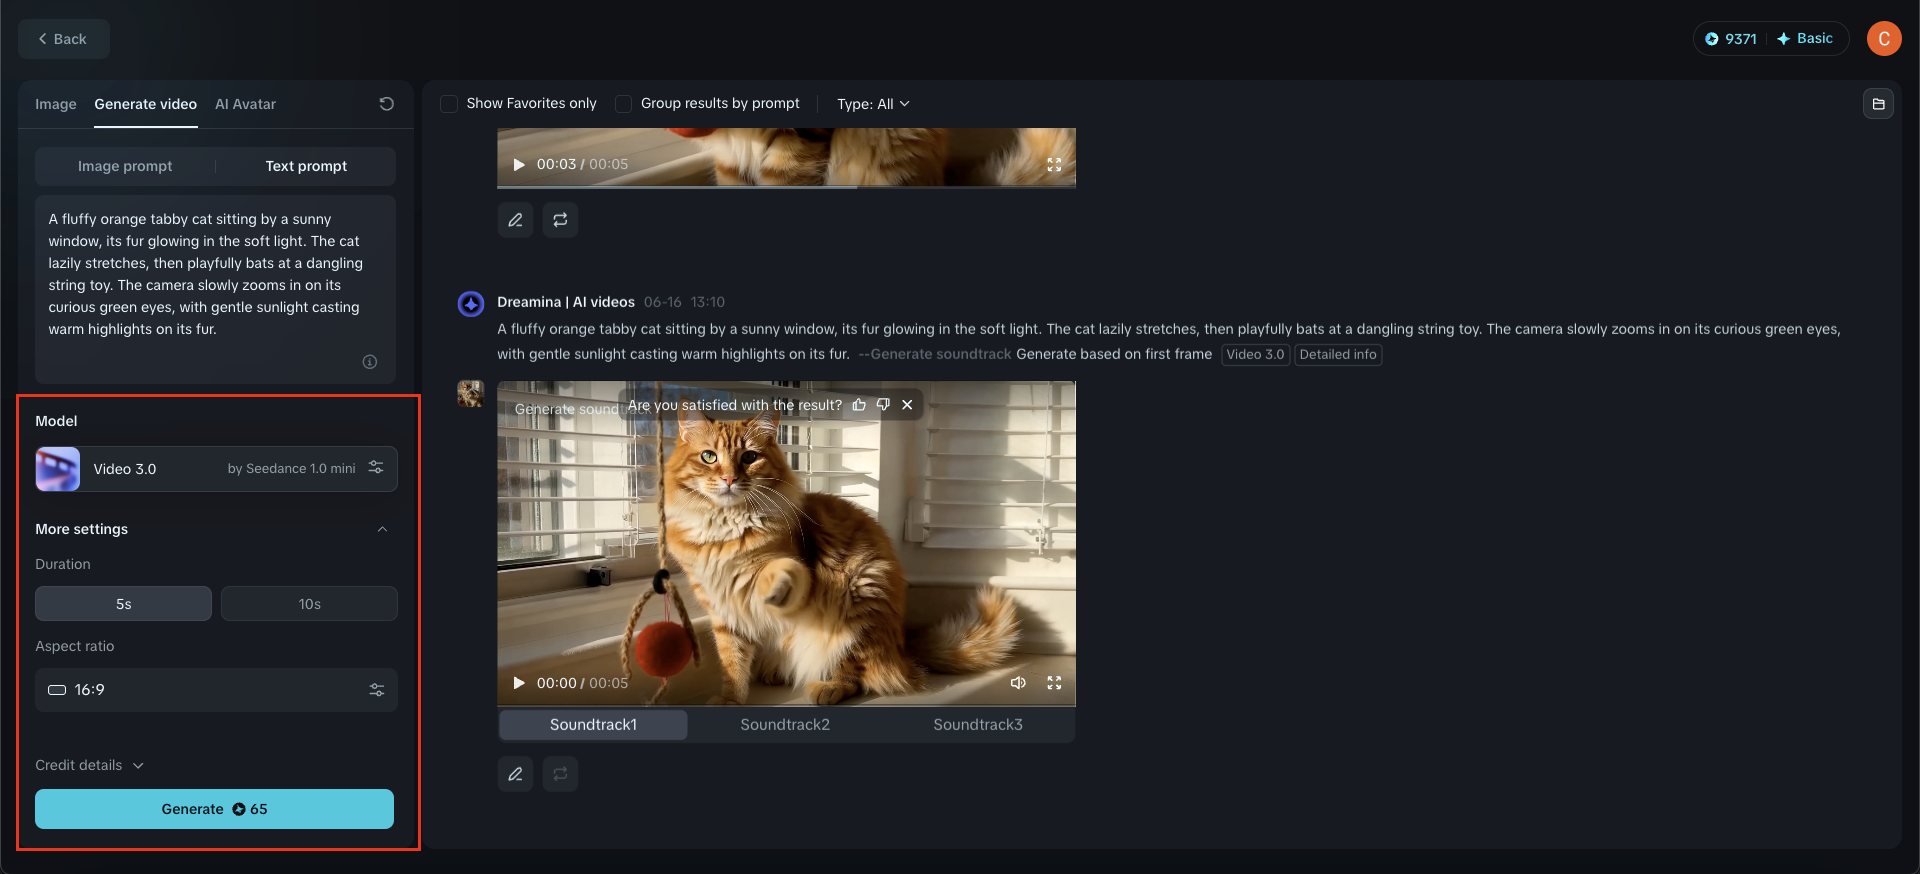Dismiss the satisfaction feedback prompt
Image resolution: width=1920 pixels, height=874 pixels.
point(907,405)
